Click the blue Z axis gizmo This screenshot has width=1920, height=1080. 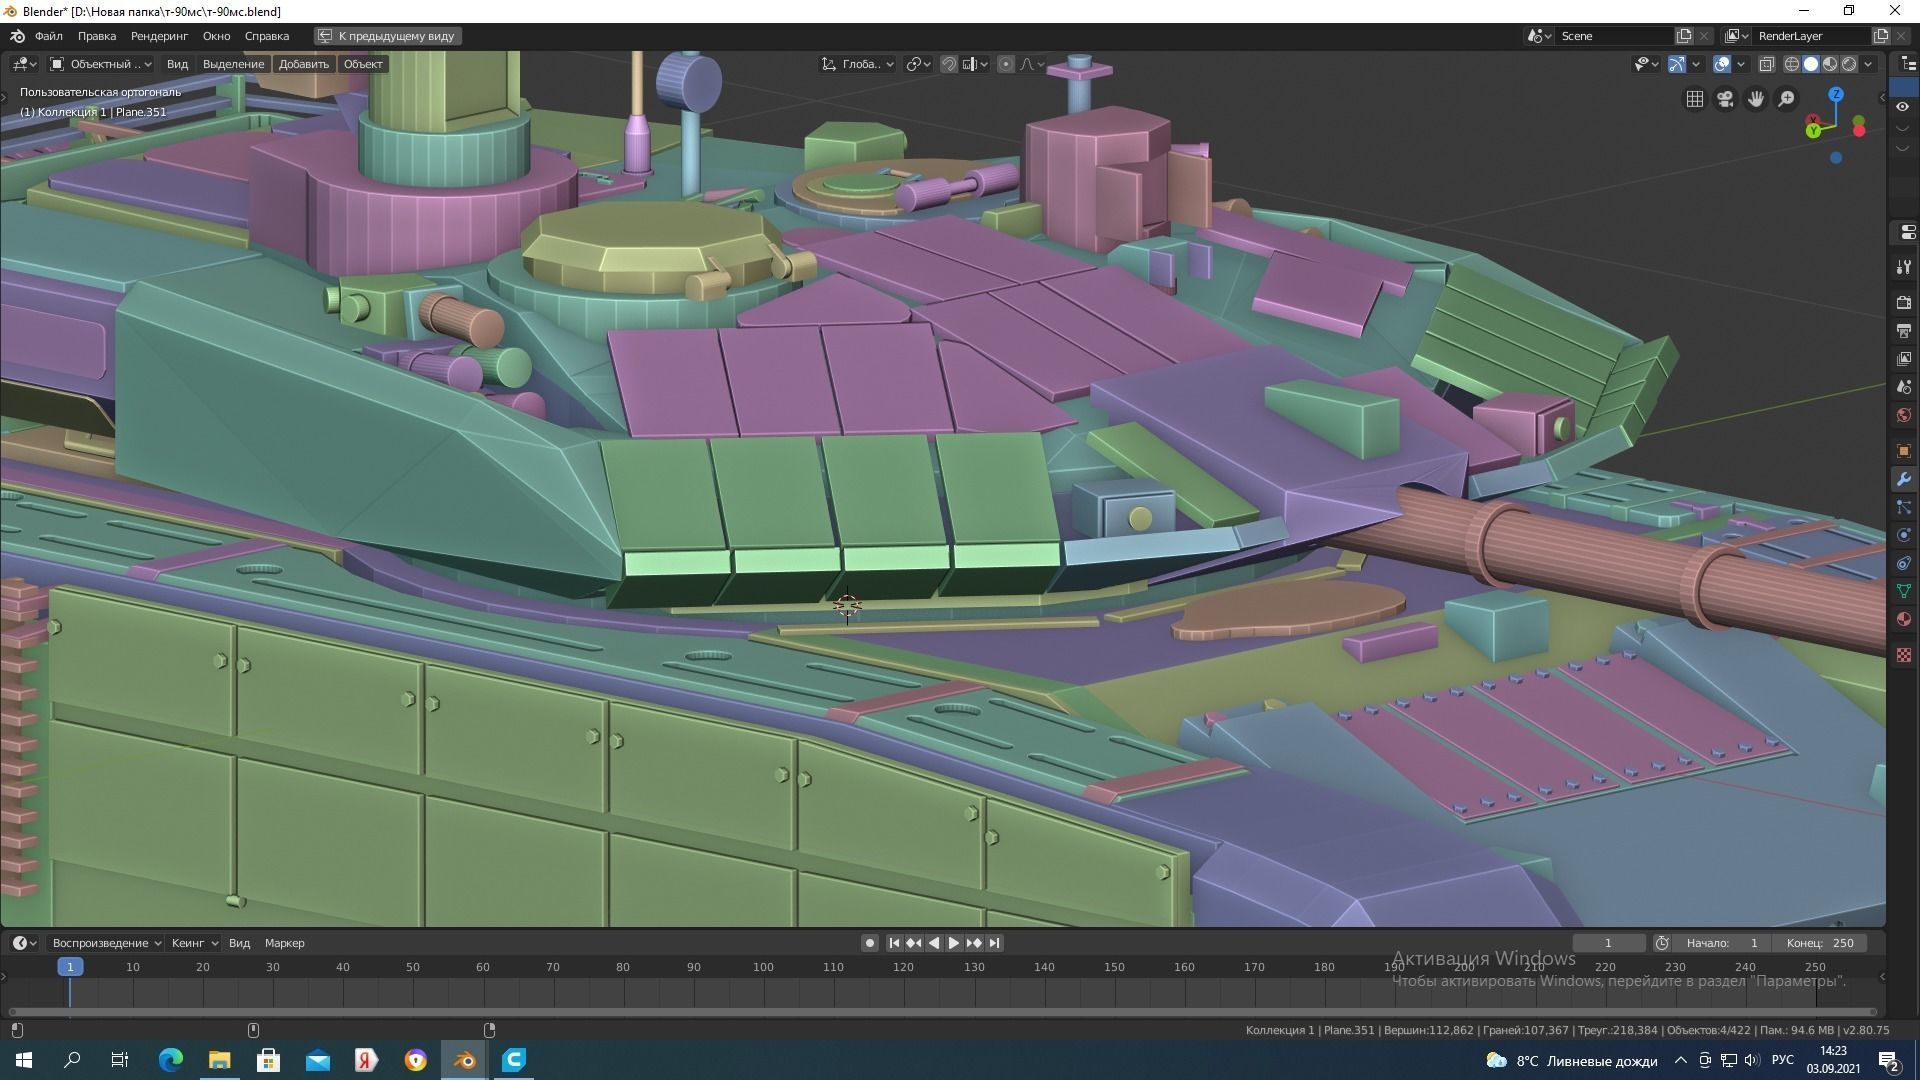point(1836,94)
